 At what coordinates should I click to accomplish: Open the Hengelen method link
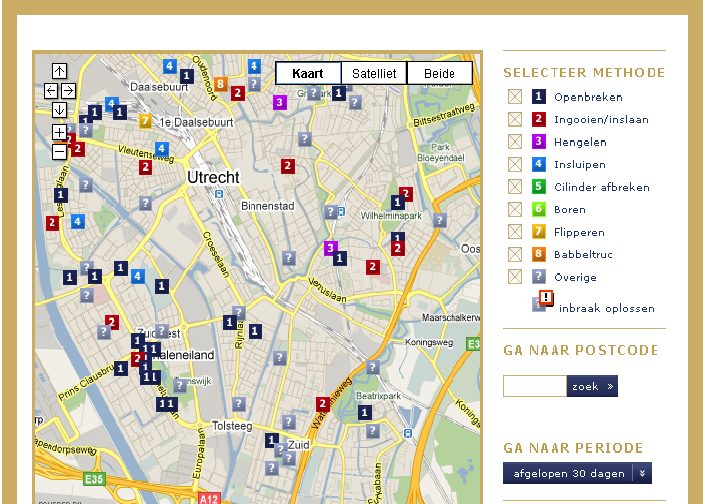(x=580, y=142)
